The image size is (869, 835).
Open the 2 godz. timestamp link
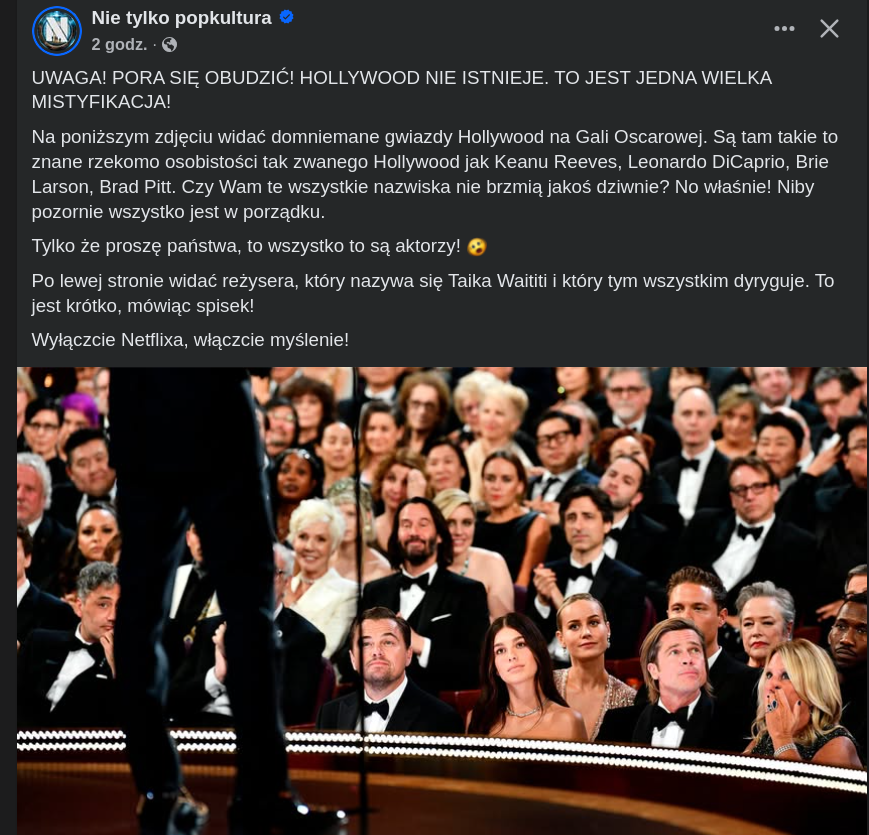(x=119, y=44)
